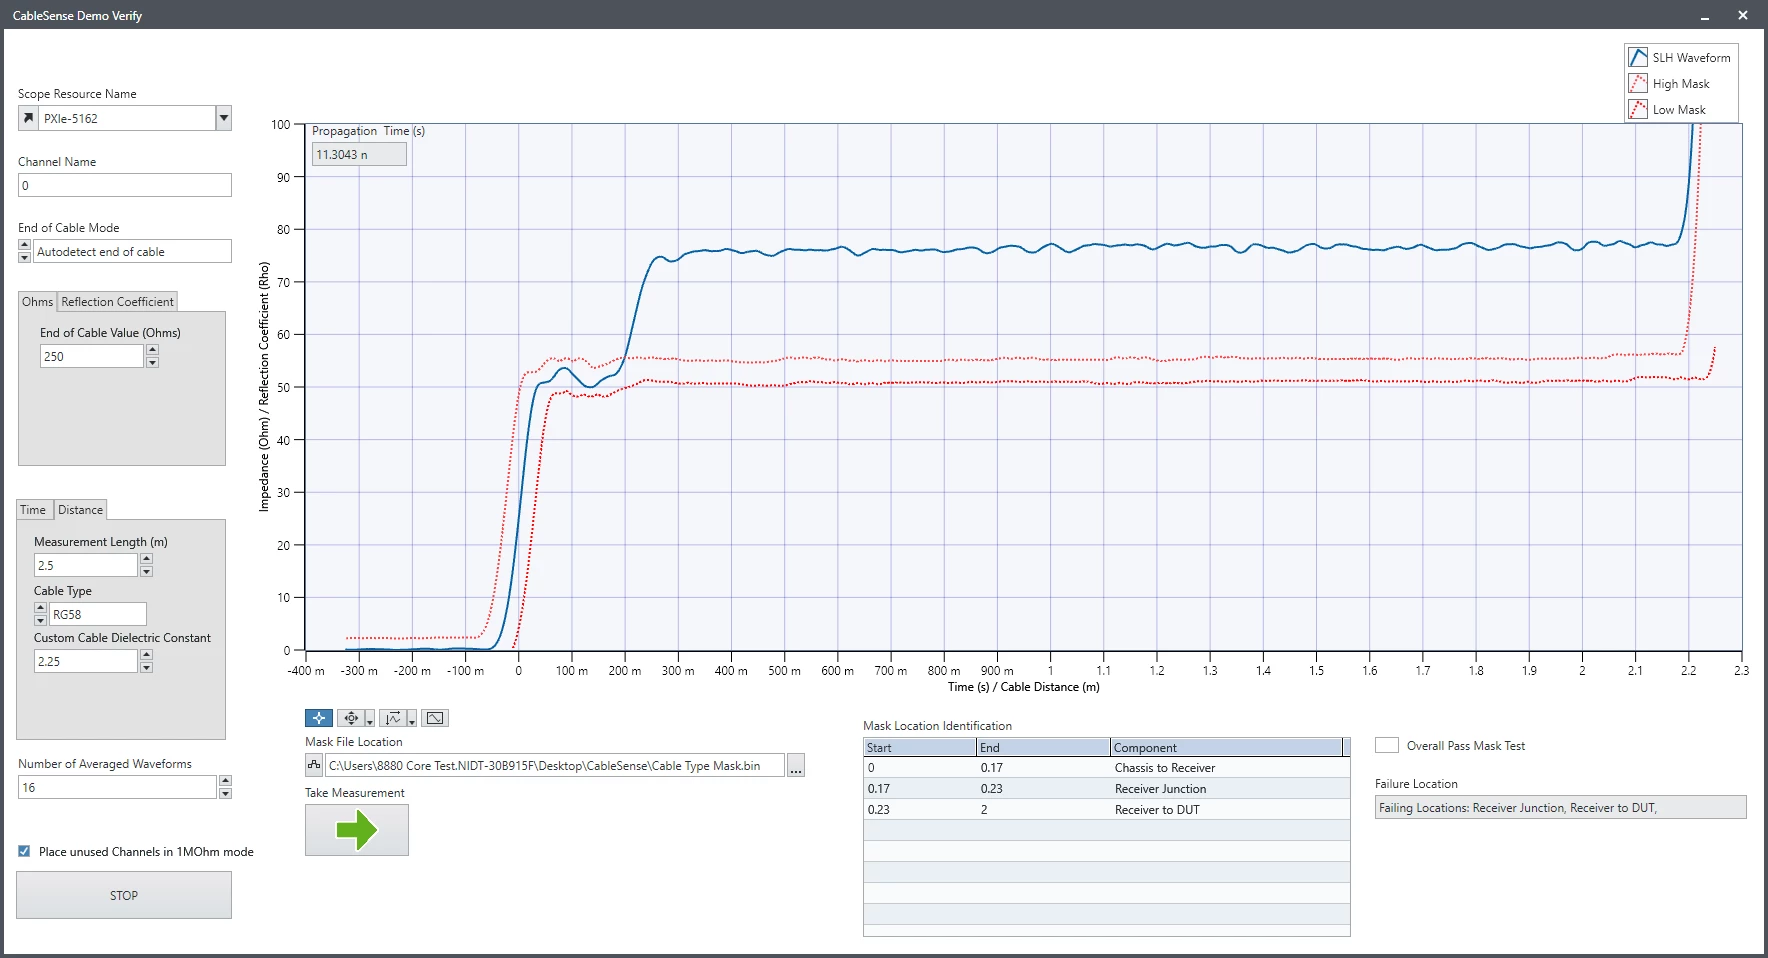Click the Propagation Time value 11.3043 n
1768x958 pixels.
pyautogui.click(x=359, y=154)
